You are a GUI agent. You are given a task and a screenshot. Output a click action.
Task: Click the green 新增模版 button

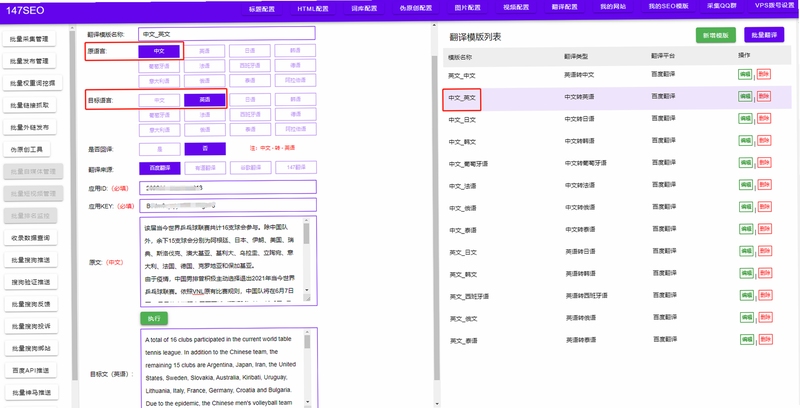pos(716,35)
